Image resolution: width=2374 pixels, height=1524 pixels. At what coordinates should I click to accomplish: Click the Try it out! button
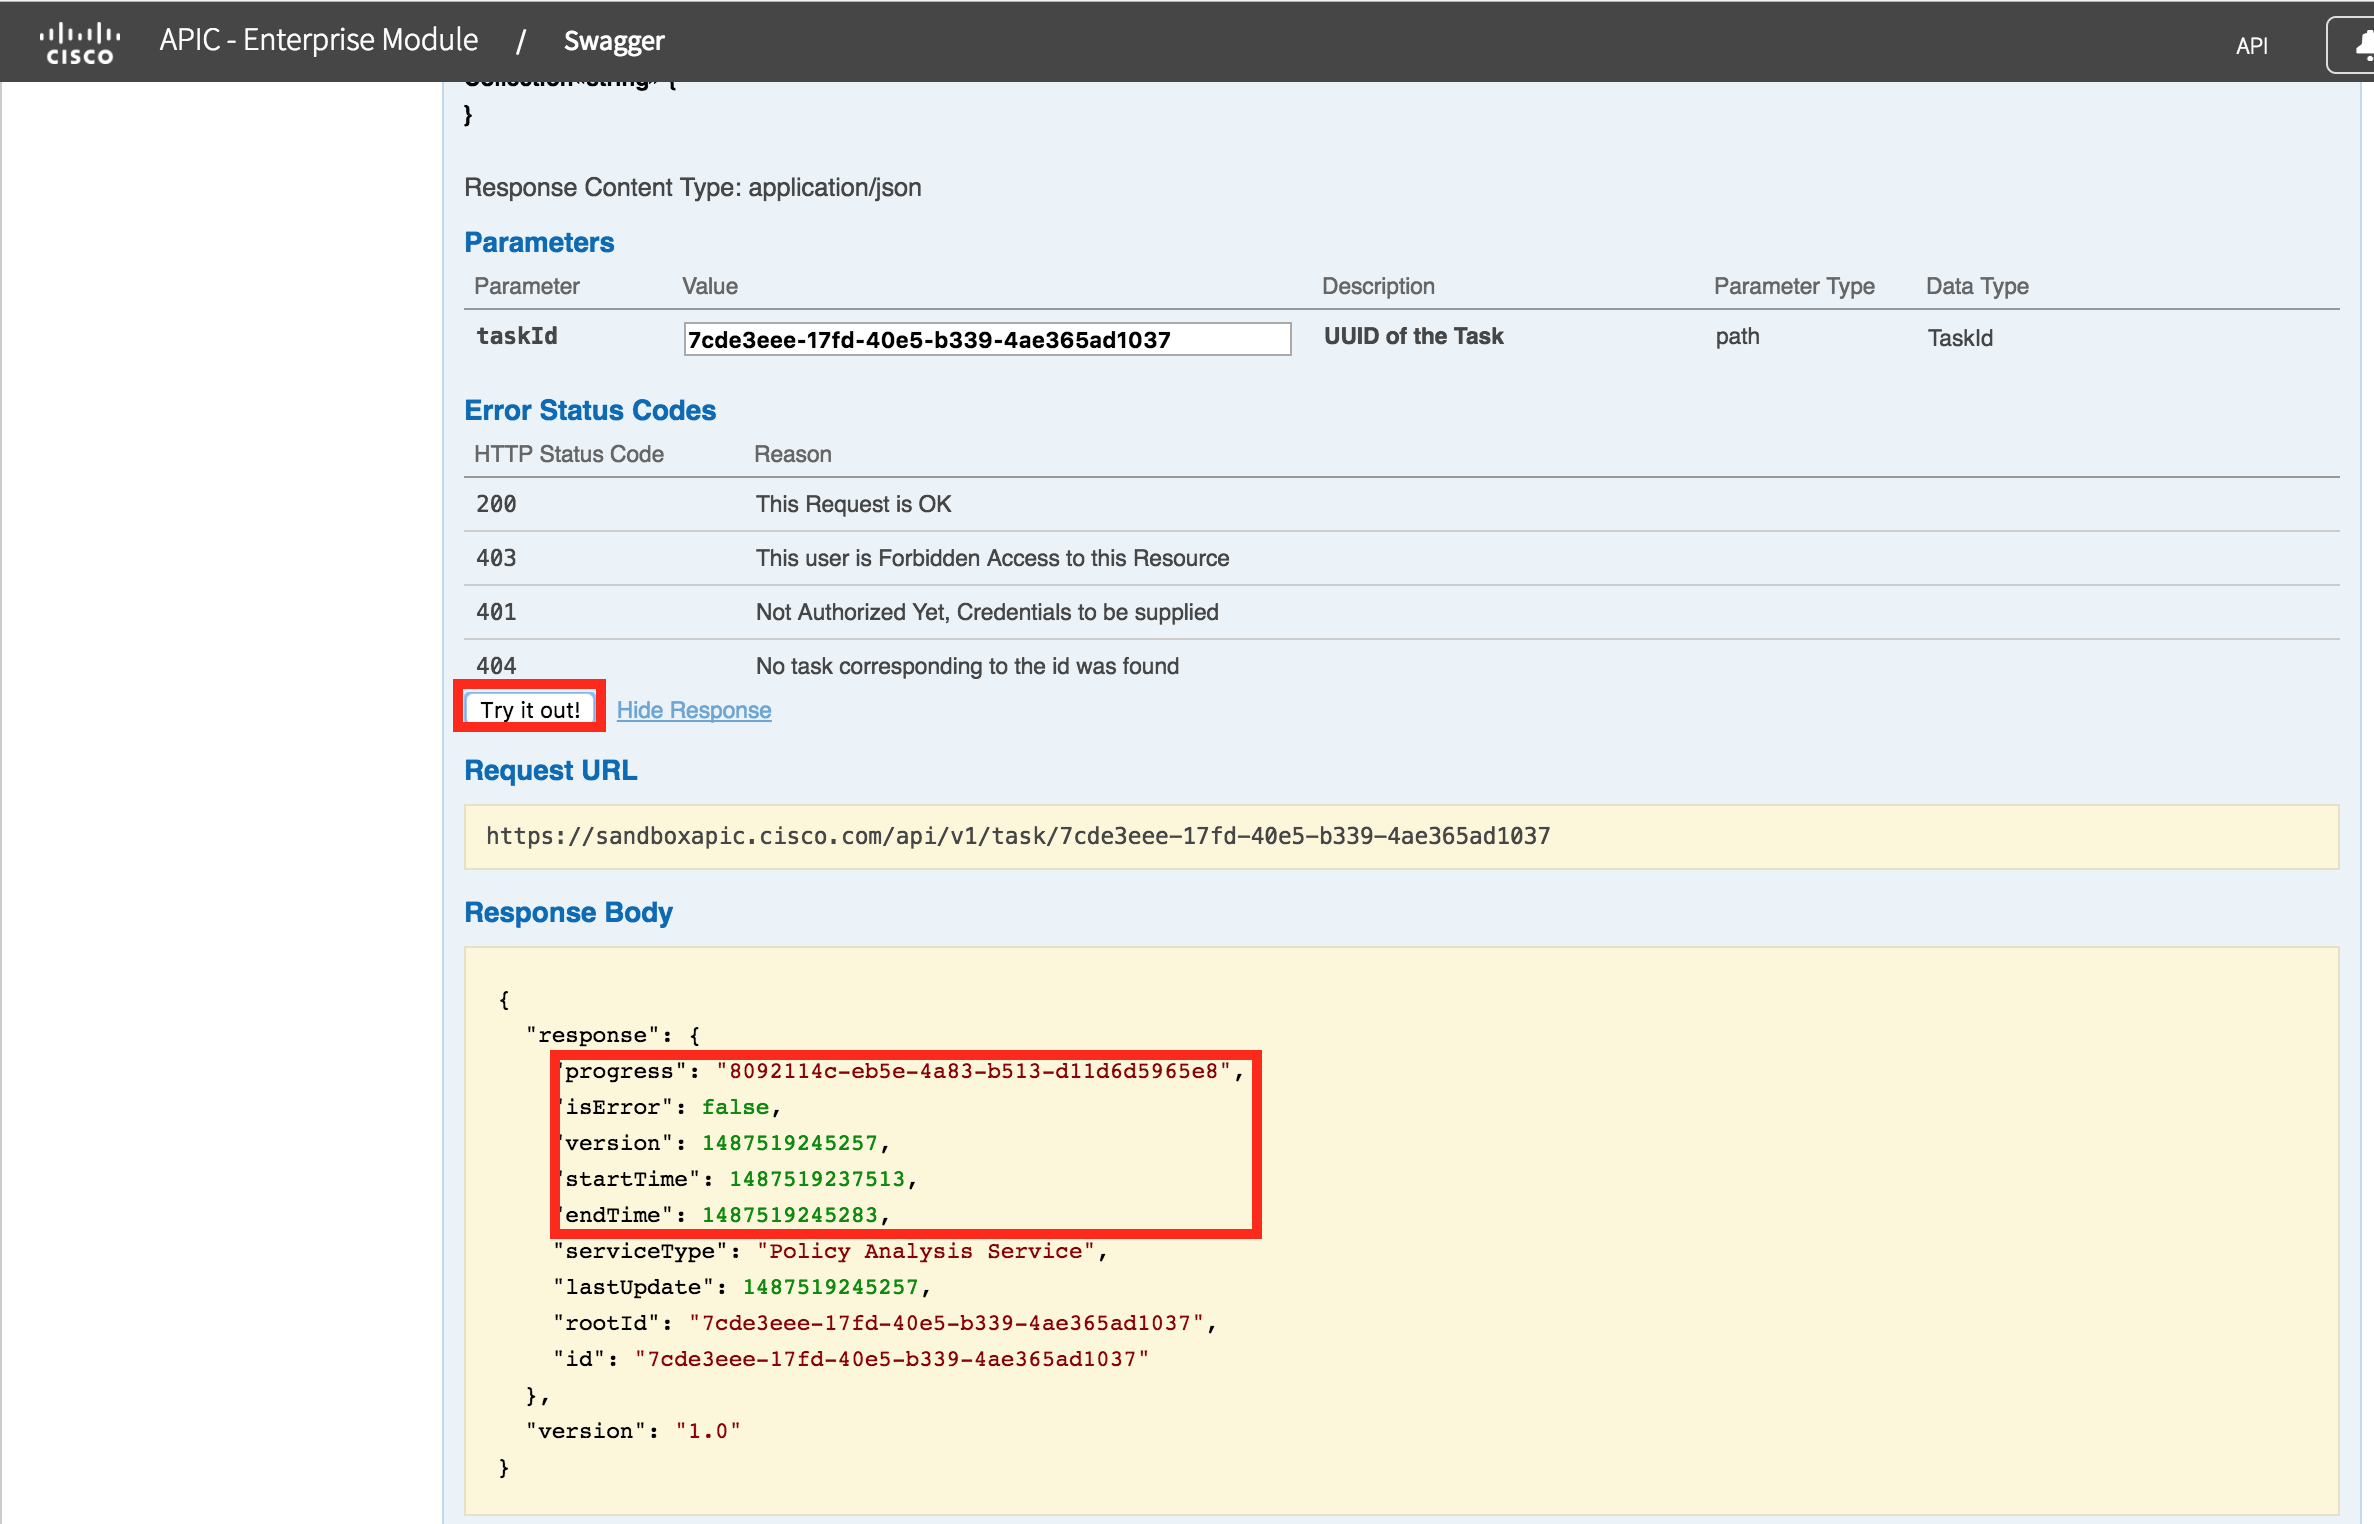pos(530,709)
